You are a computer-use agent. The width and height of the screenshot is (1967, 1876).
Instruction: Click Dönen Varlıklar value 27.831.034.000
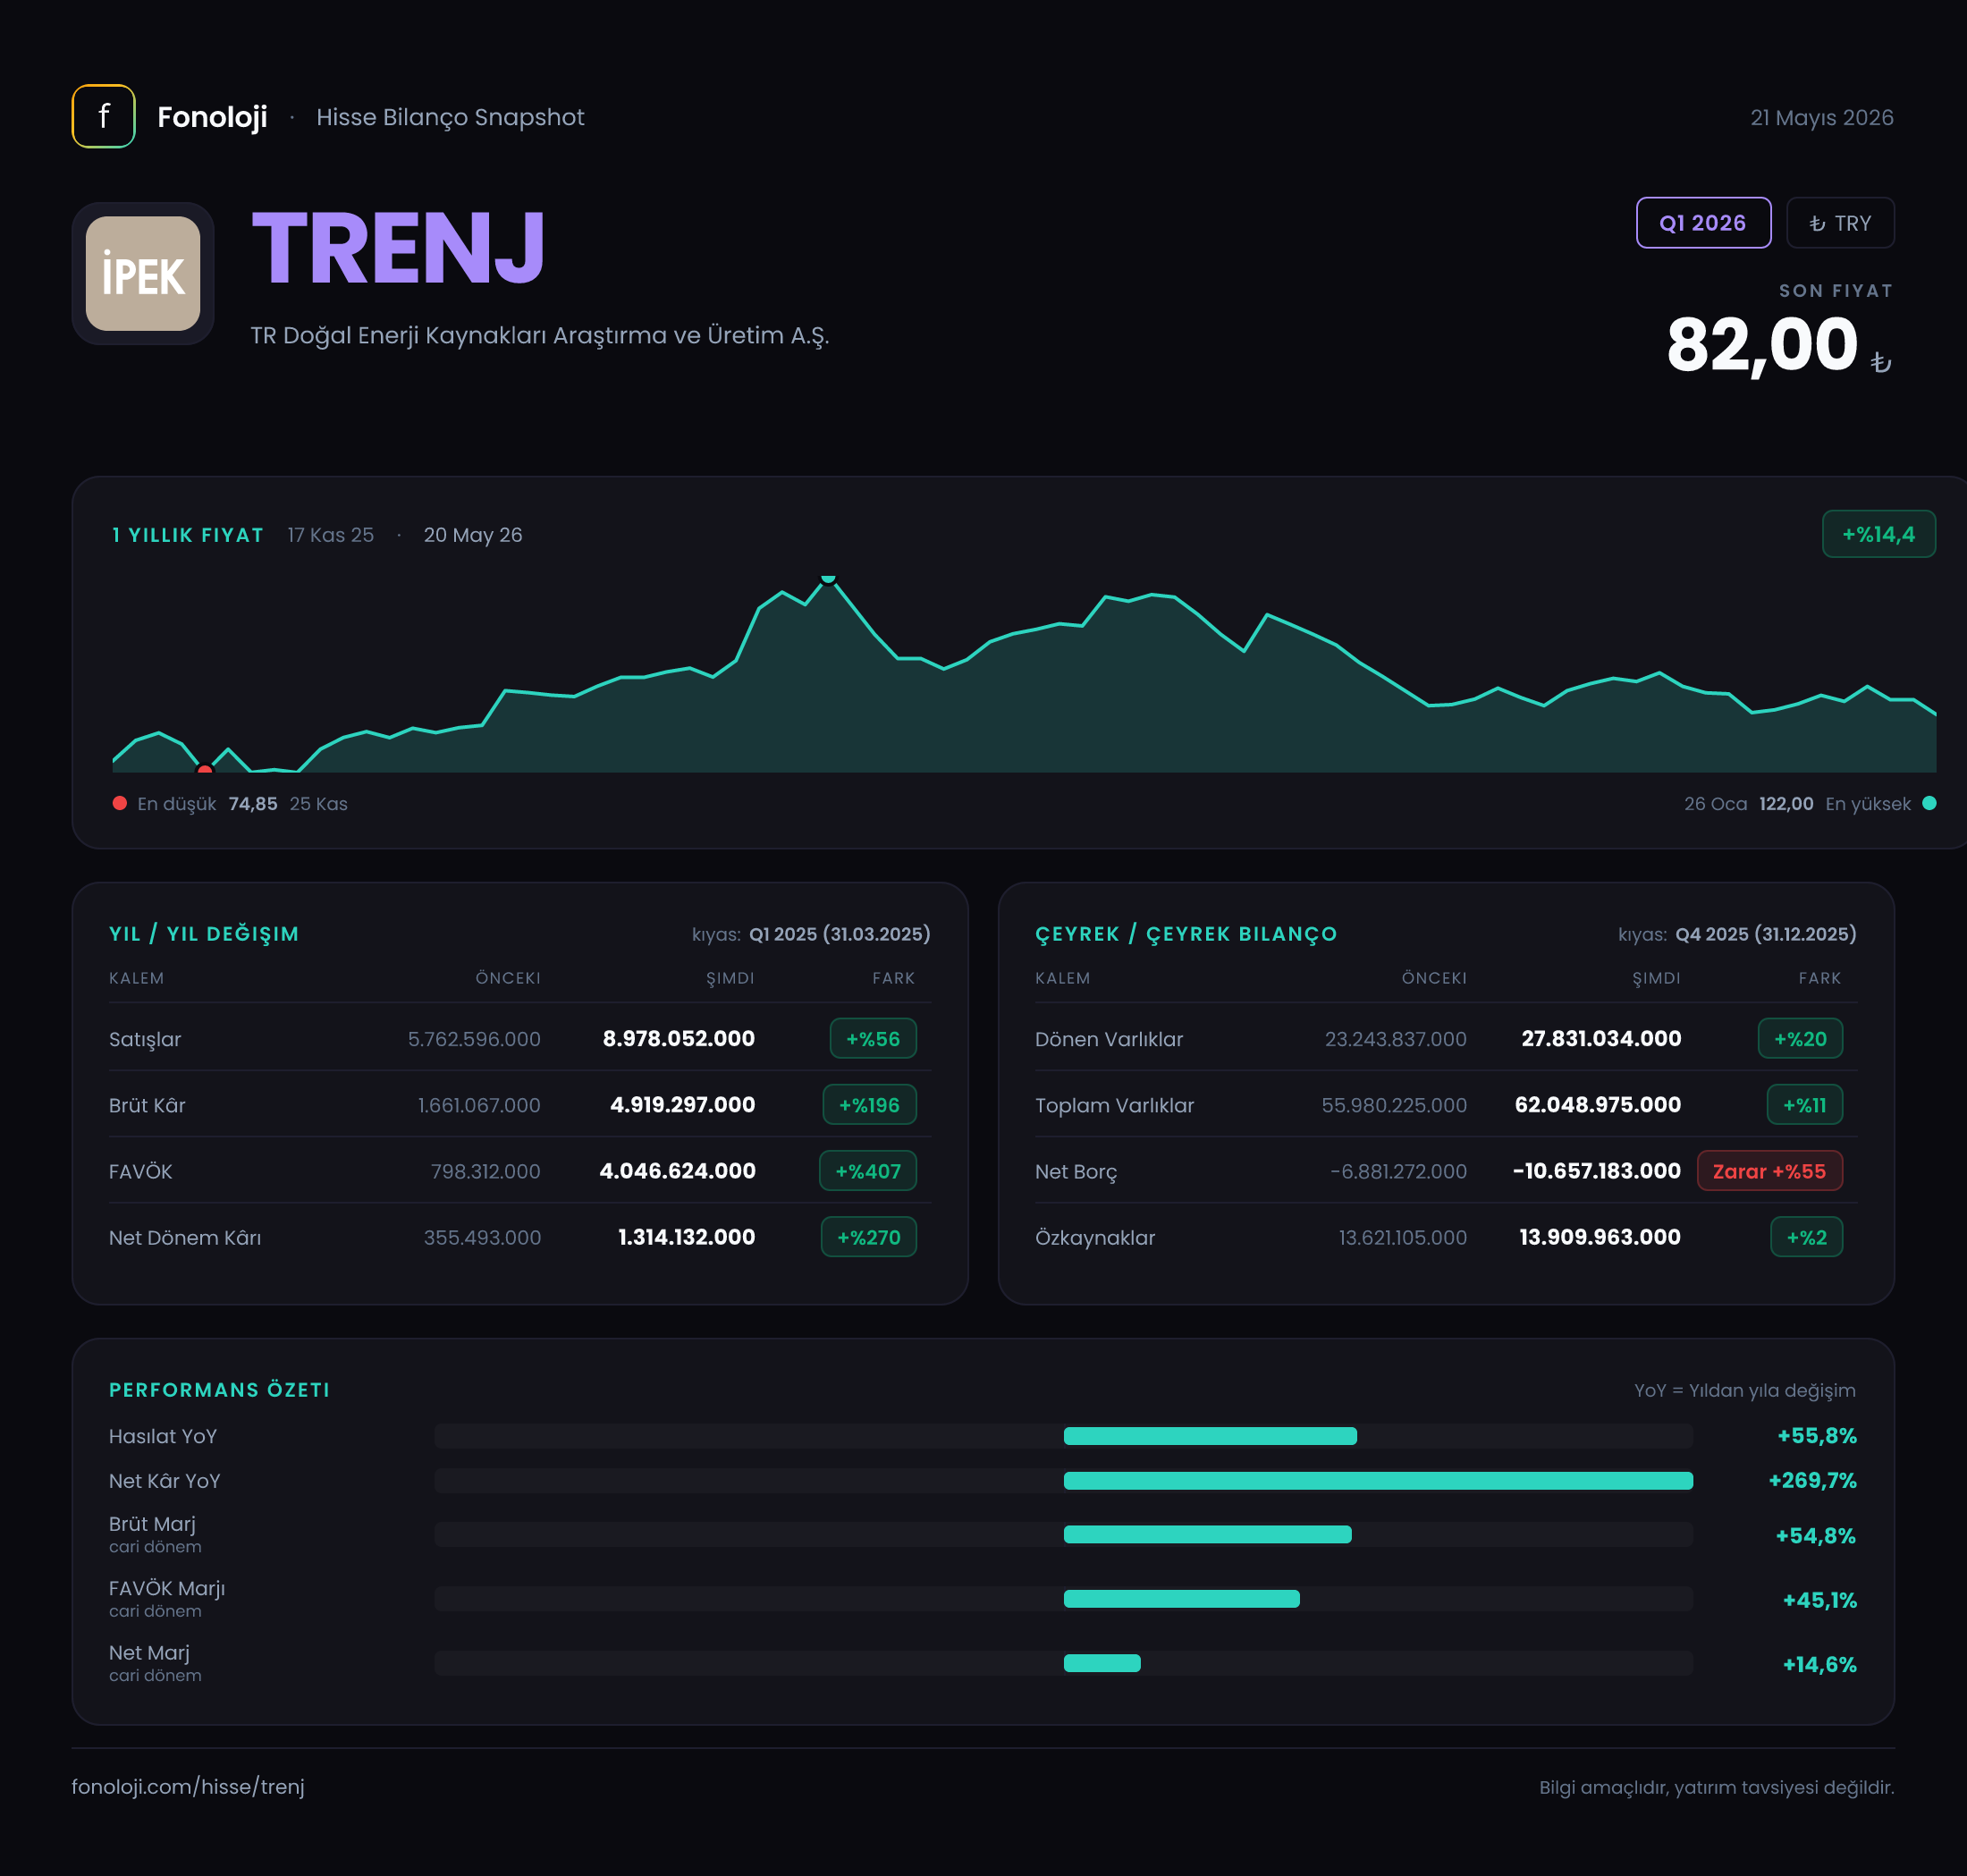point(1601,1038)
